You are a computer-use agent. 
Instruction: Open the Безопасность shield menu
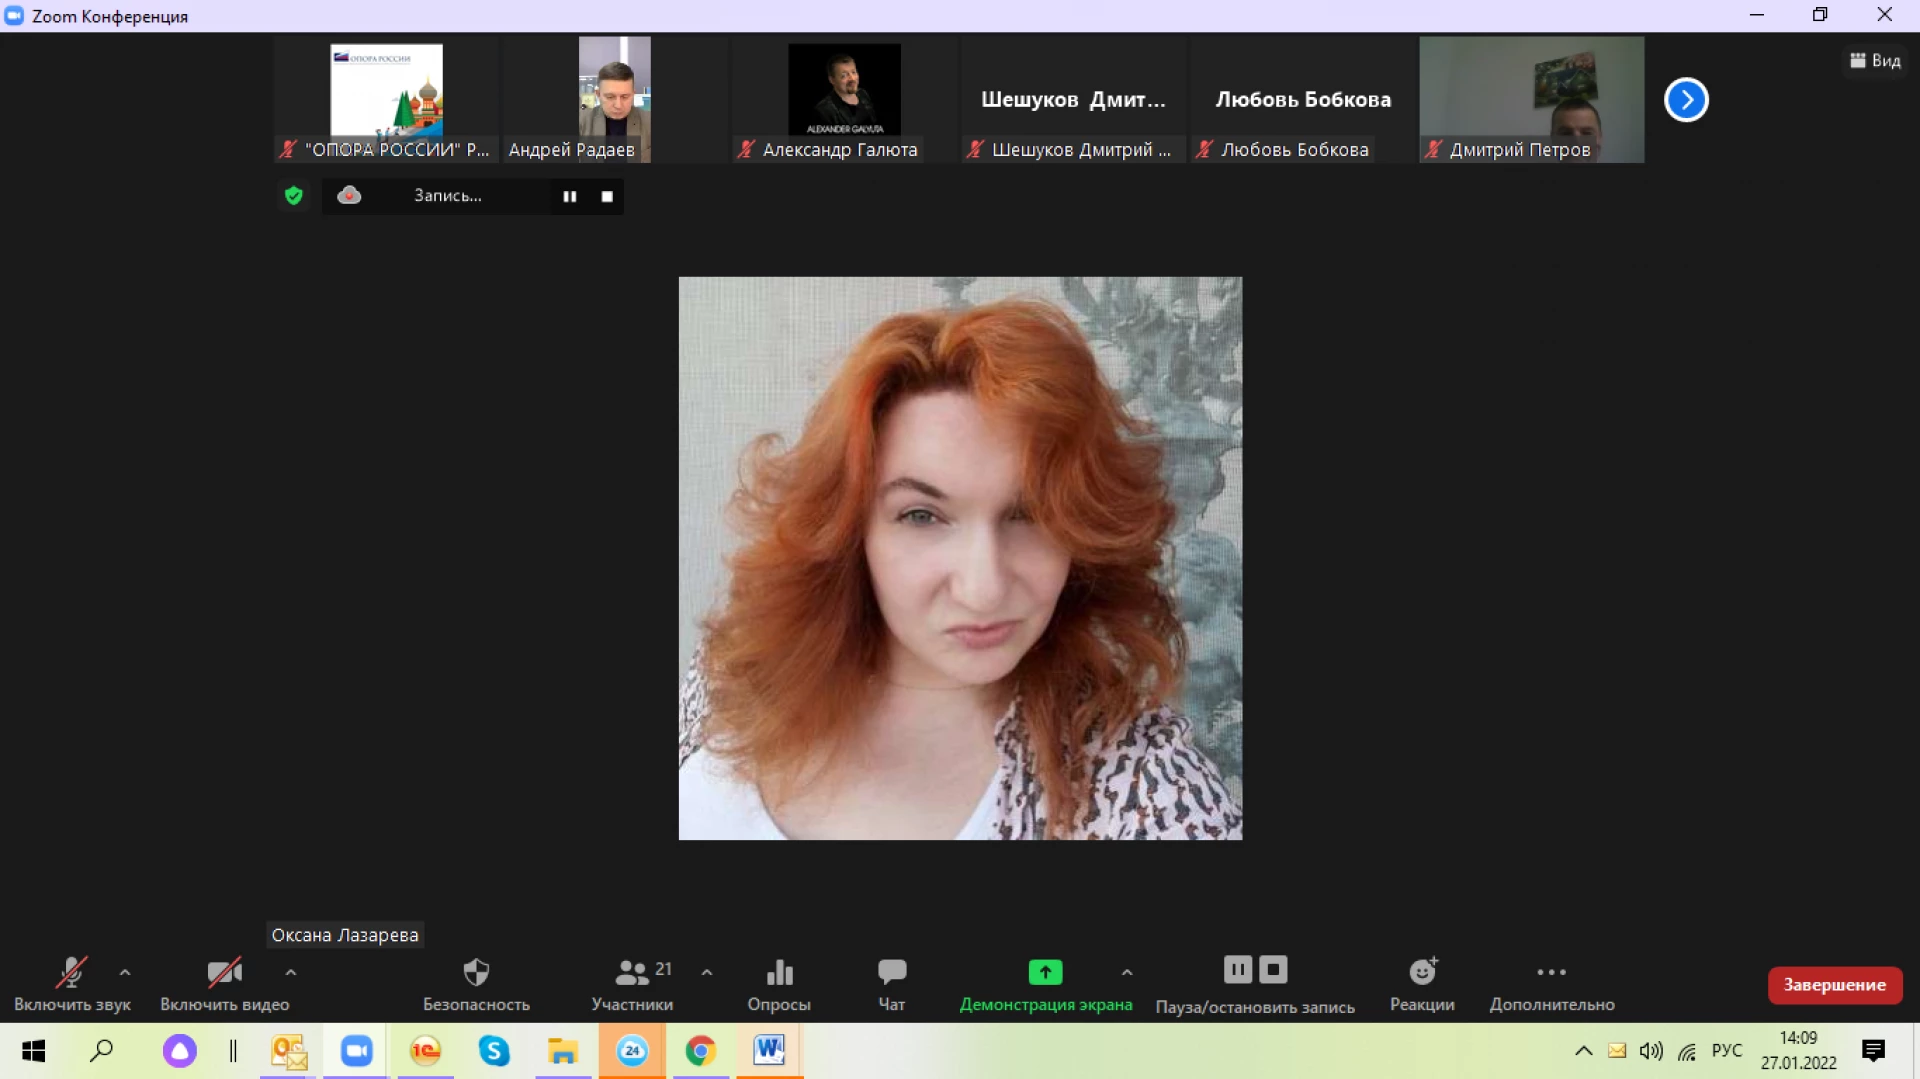coord(476,984)
